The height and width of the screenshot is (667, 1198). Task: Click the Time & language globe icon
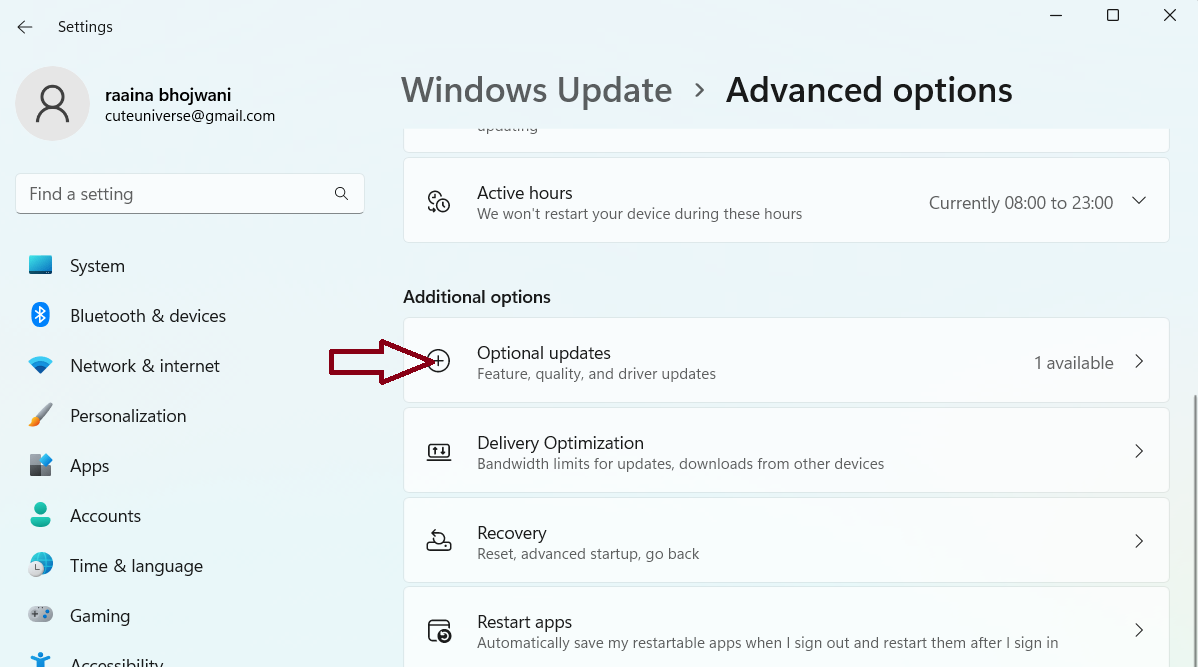[x=41, y=565]
